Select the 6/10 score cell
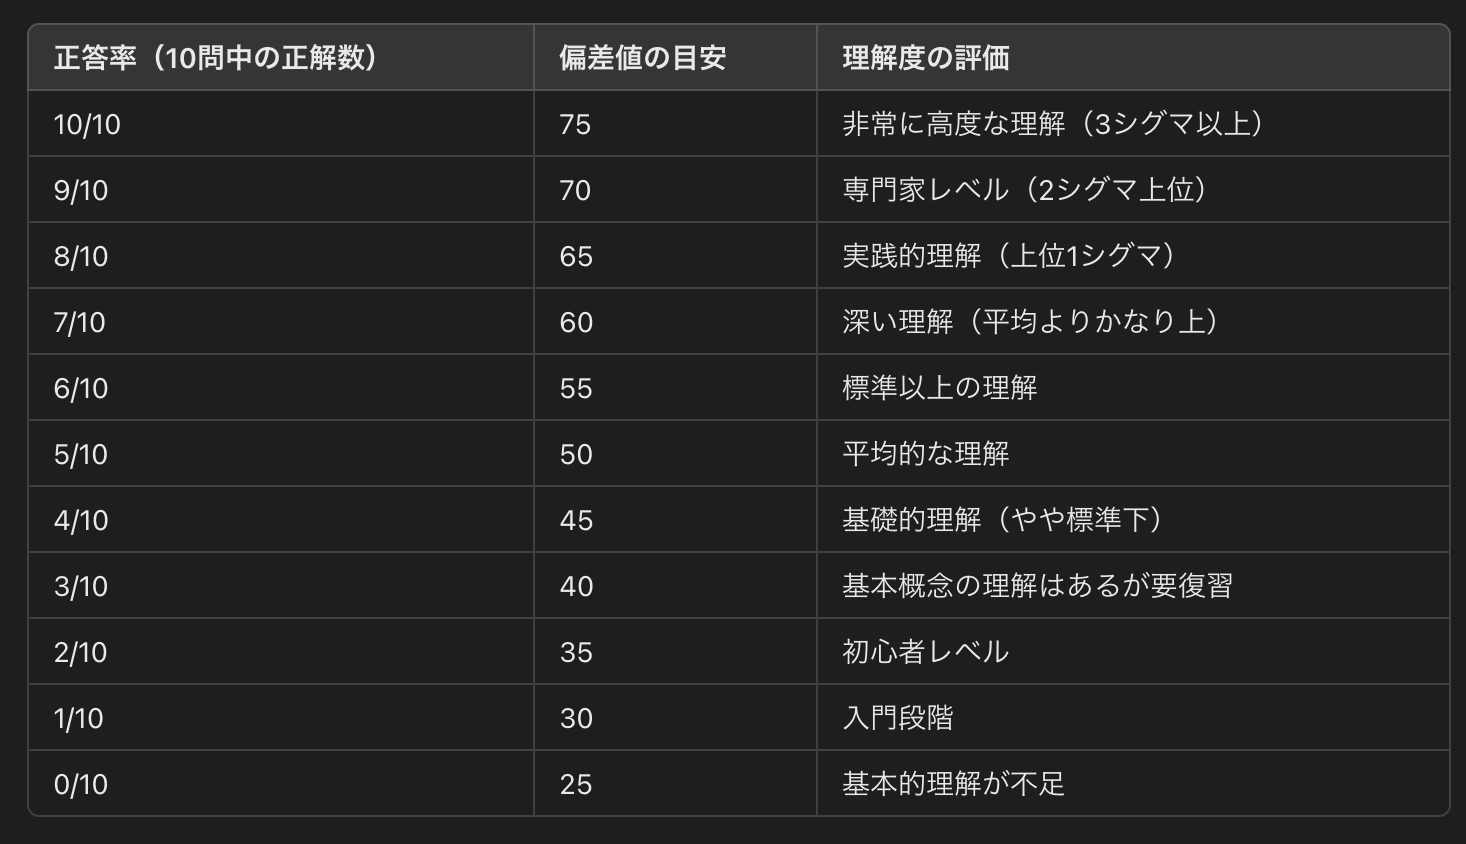Screen dimensions: 1466x844 [x=81, y=388]
